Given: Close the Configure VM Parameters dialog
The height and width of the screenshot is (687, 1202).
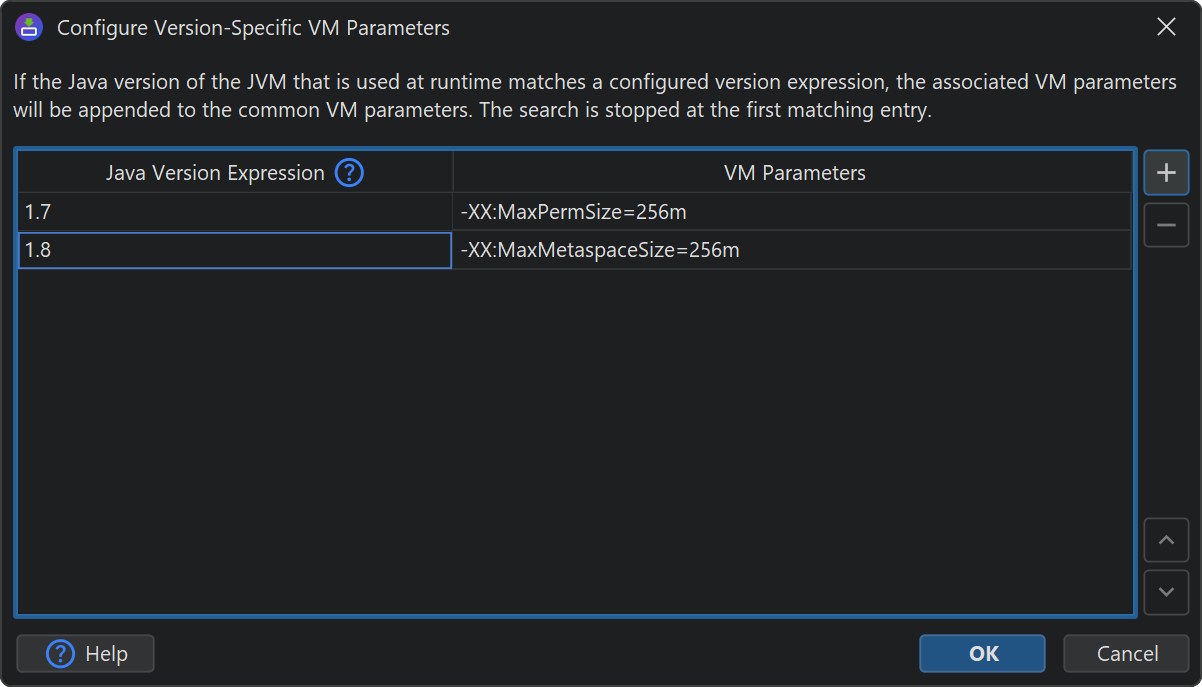Looking at the screenshot, I should (x=1166, y=27).
